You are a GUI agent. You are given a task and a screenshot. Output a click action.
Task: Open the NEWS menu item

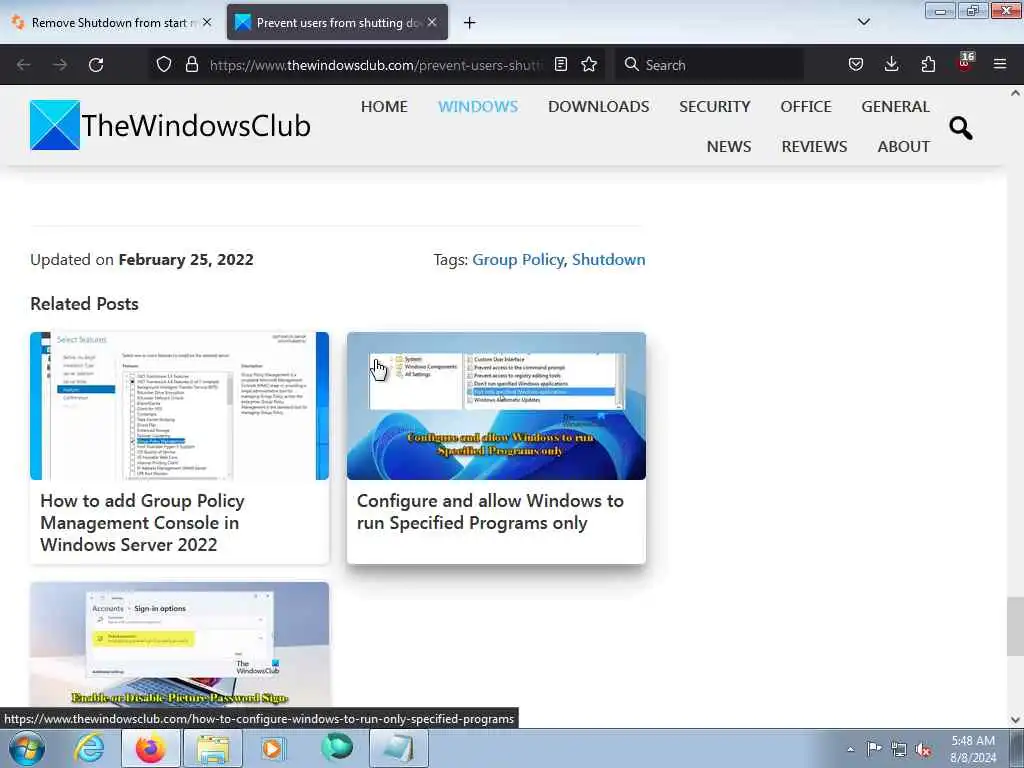[729, 146]
